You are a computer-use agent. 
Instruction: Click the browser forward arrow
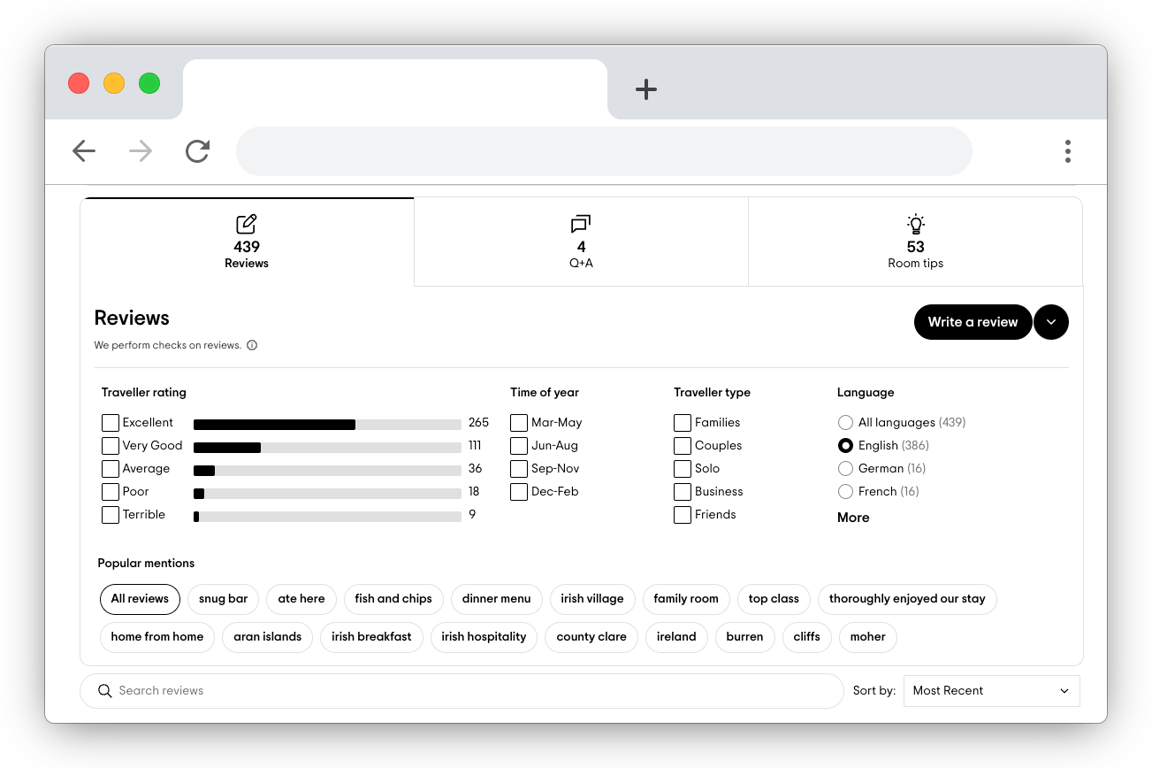tap(140, 151)
